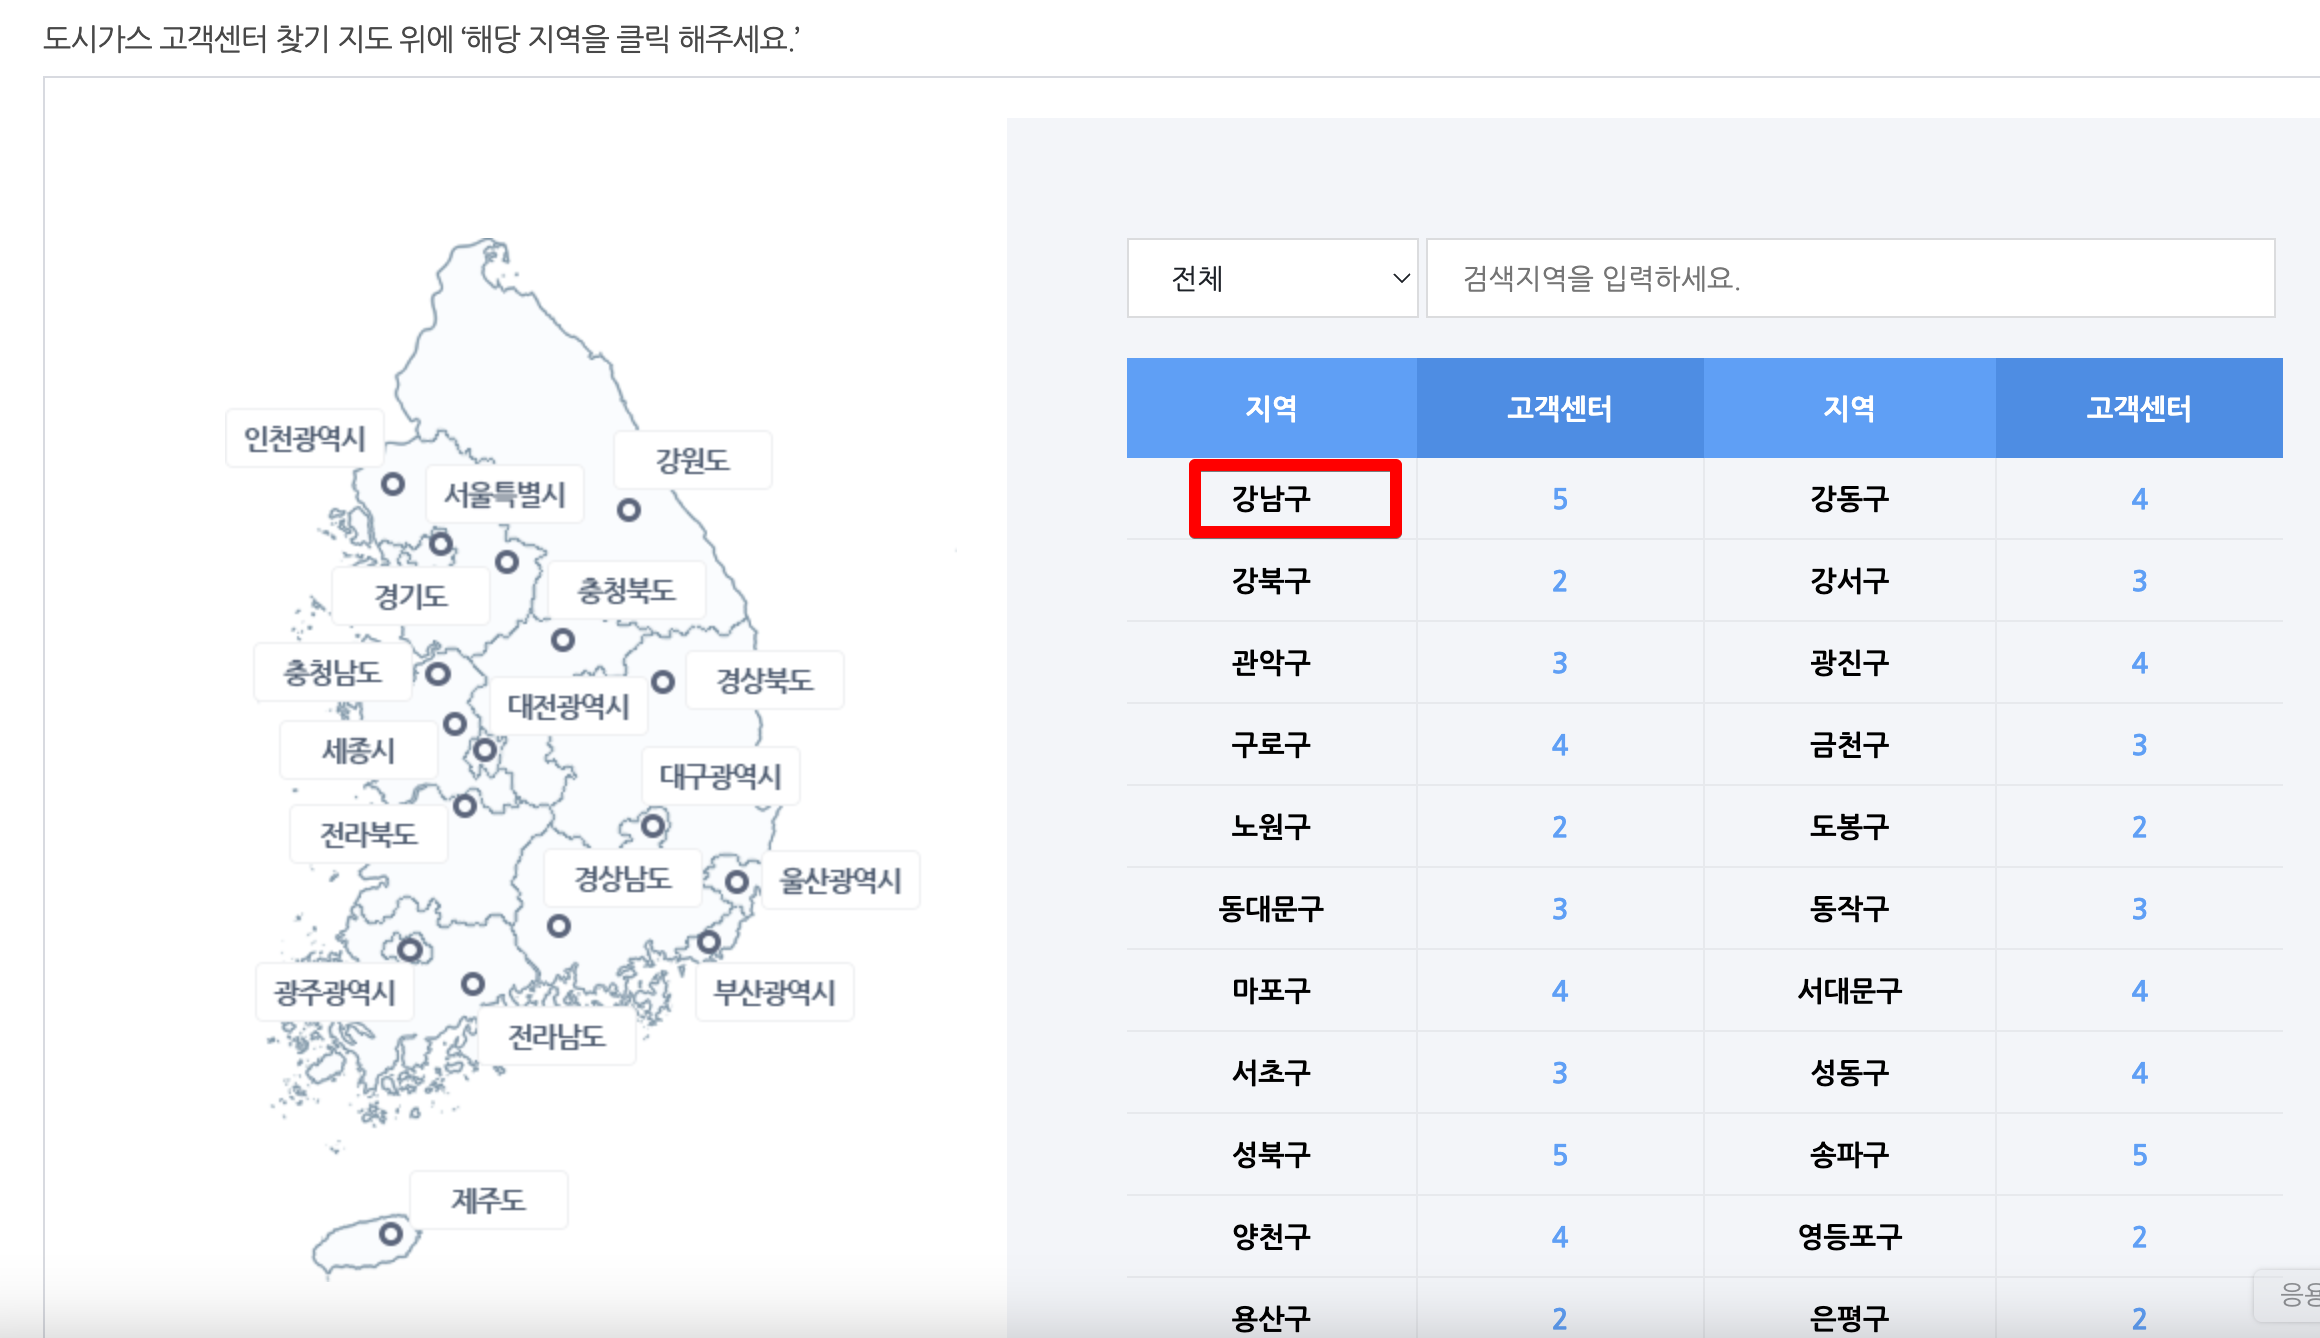Click the map marker above 부산광역시 label
This screenshot has height=1338, width=2320.
coord(709,942)
